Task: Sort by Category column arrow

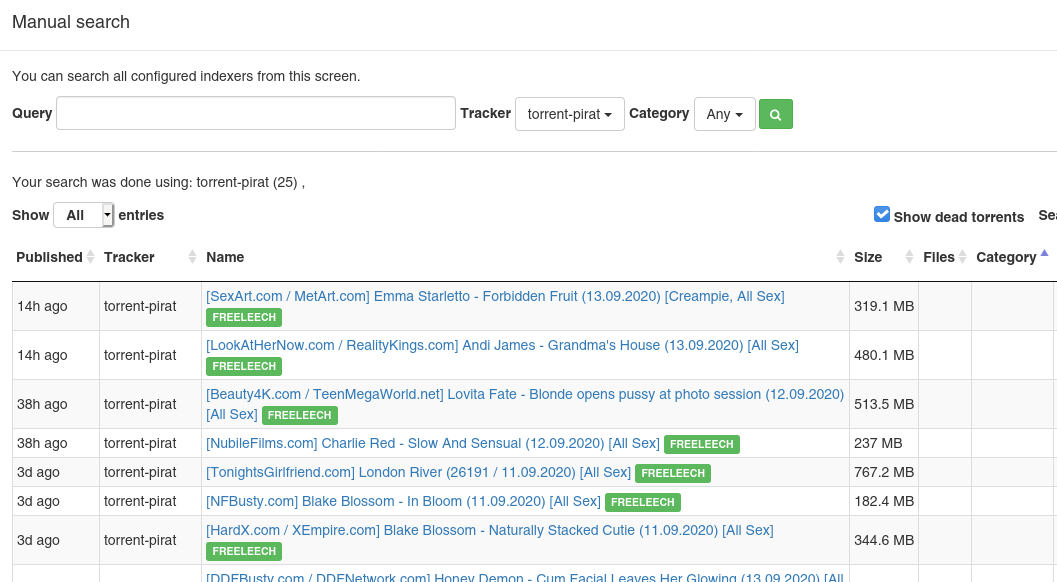Action: point(1044,254)
